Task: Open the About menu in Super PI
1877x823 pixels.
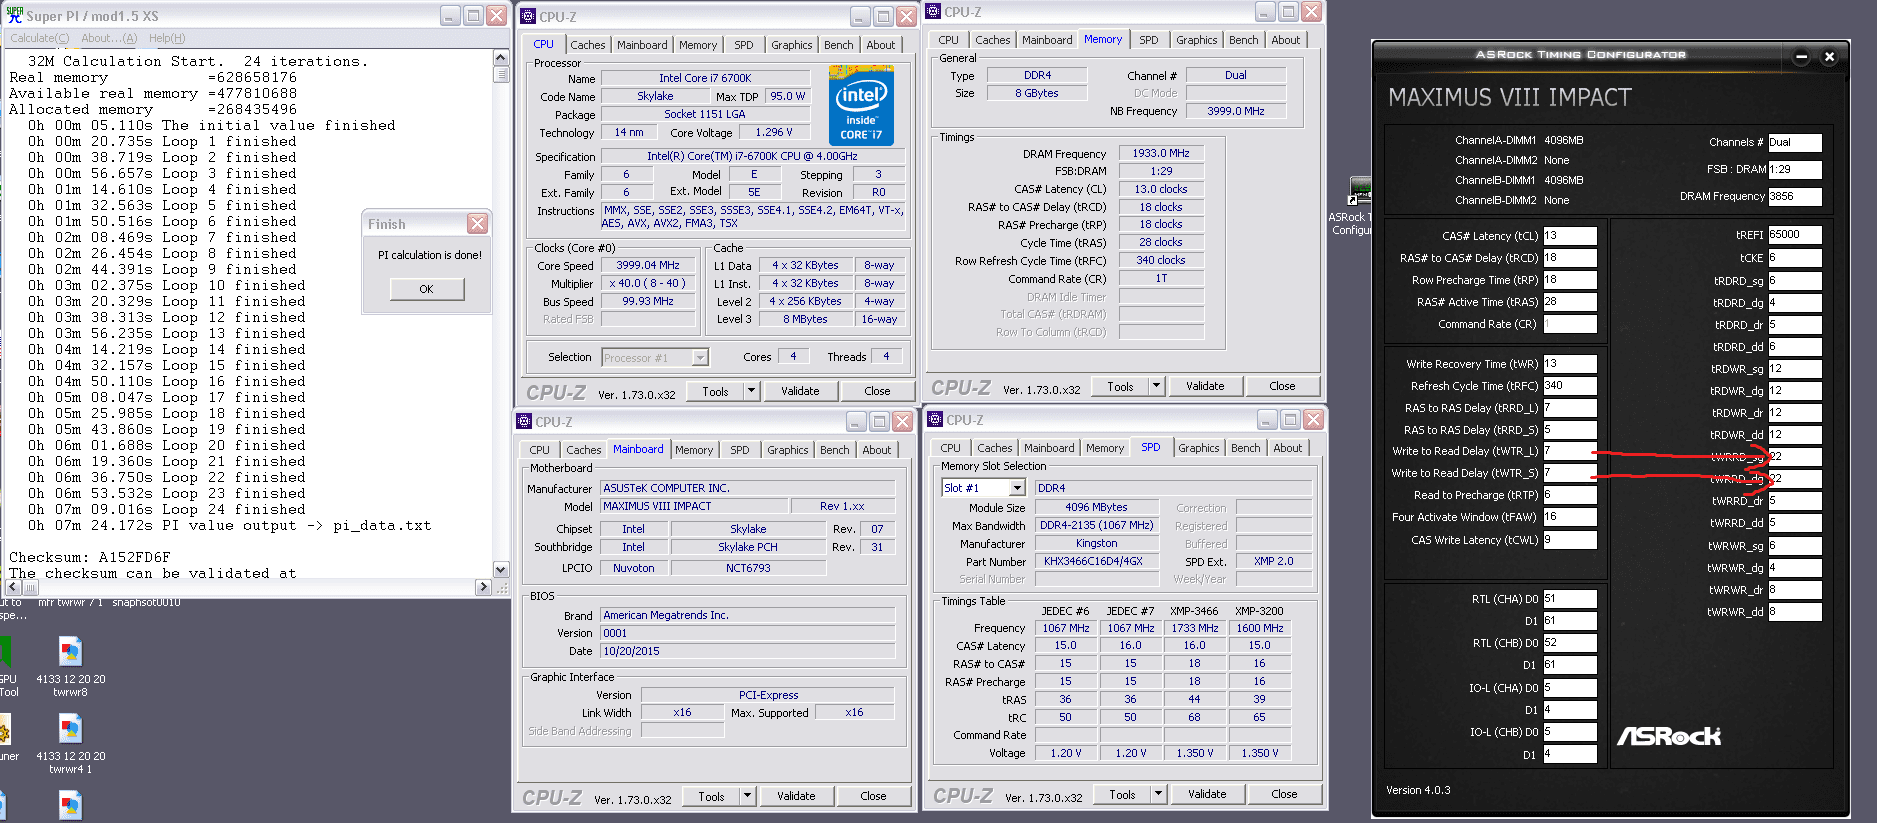Action: 109,39
